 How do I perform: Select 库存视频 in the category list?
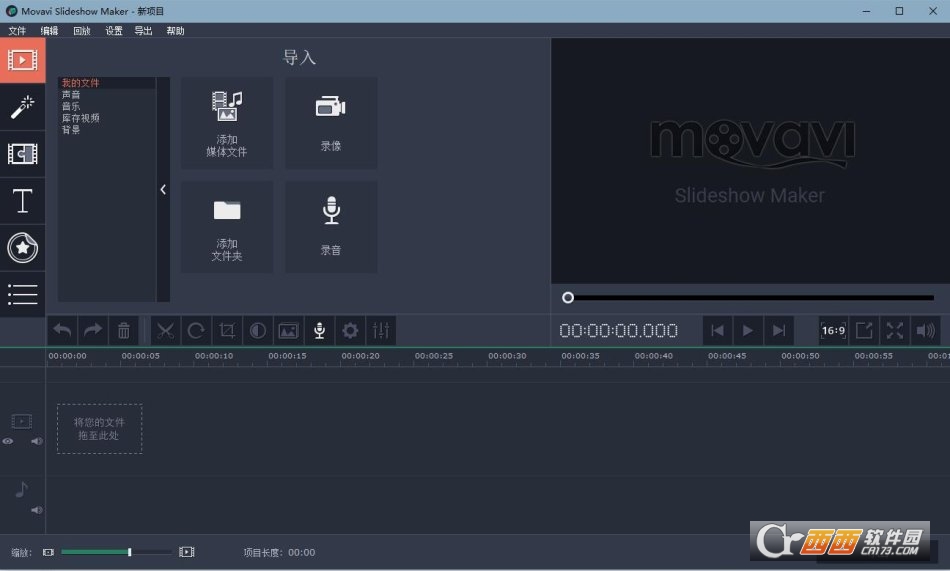(x=81, y=118)
